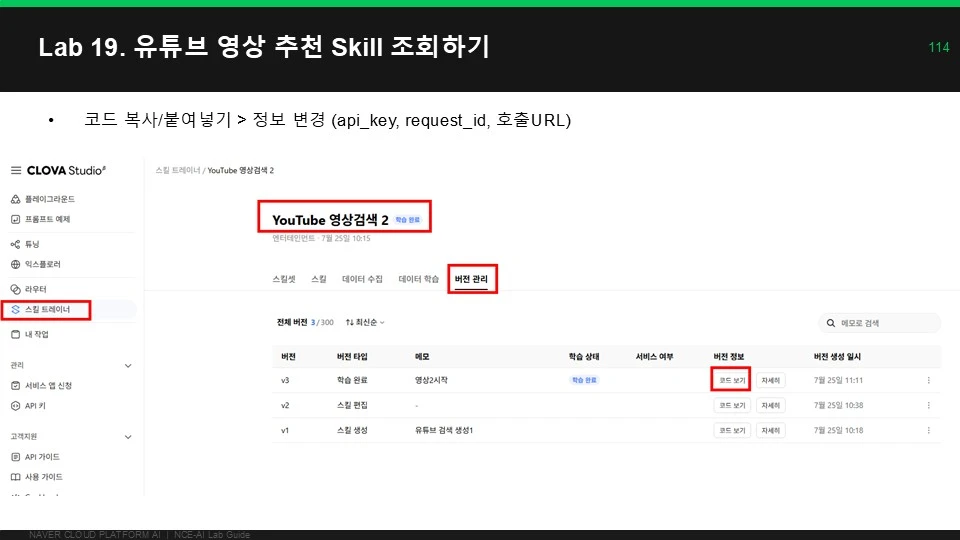The image size is (960, 540).
Task: Open 내 작업 in the sidebar
Action: point(37,334)
